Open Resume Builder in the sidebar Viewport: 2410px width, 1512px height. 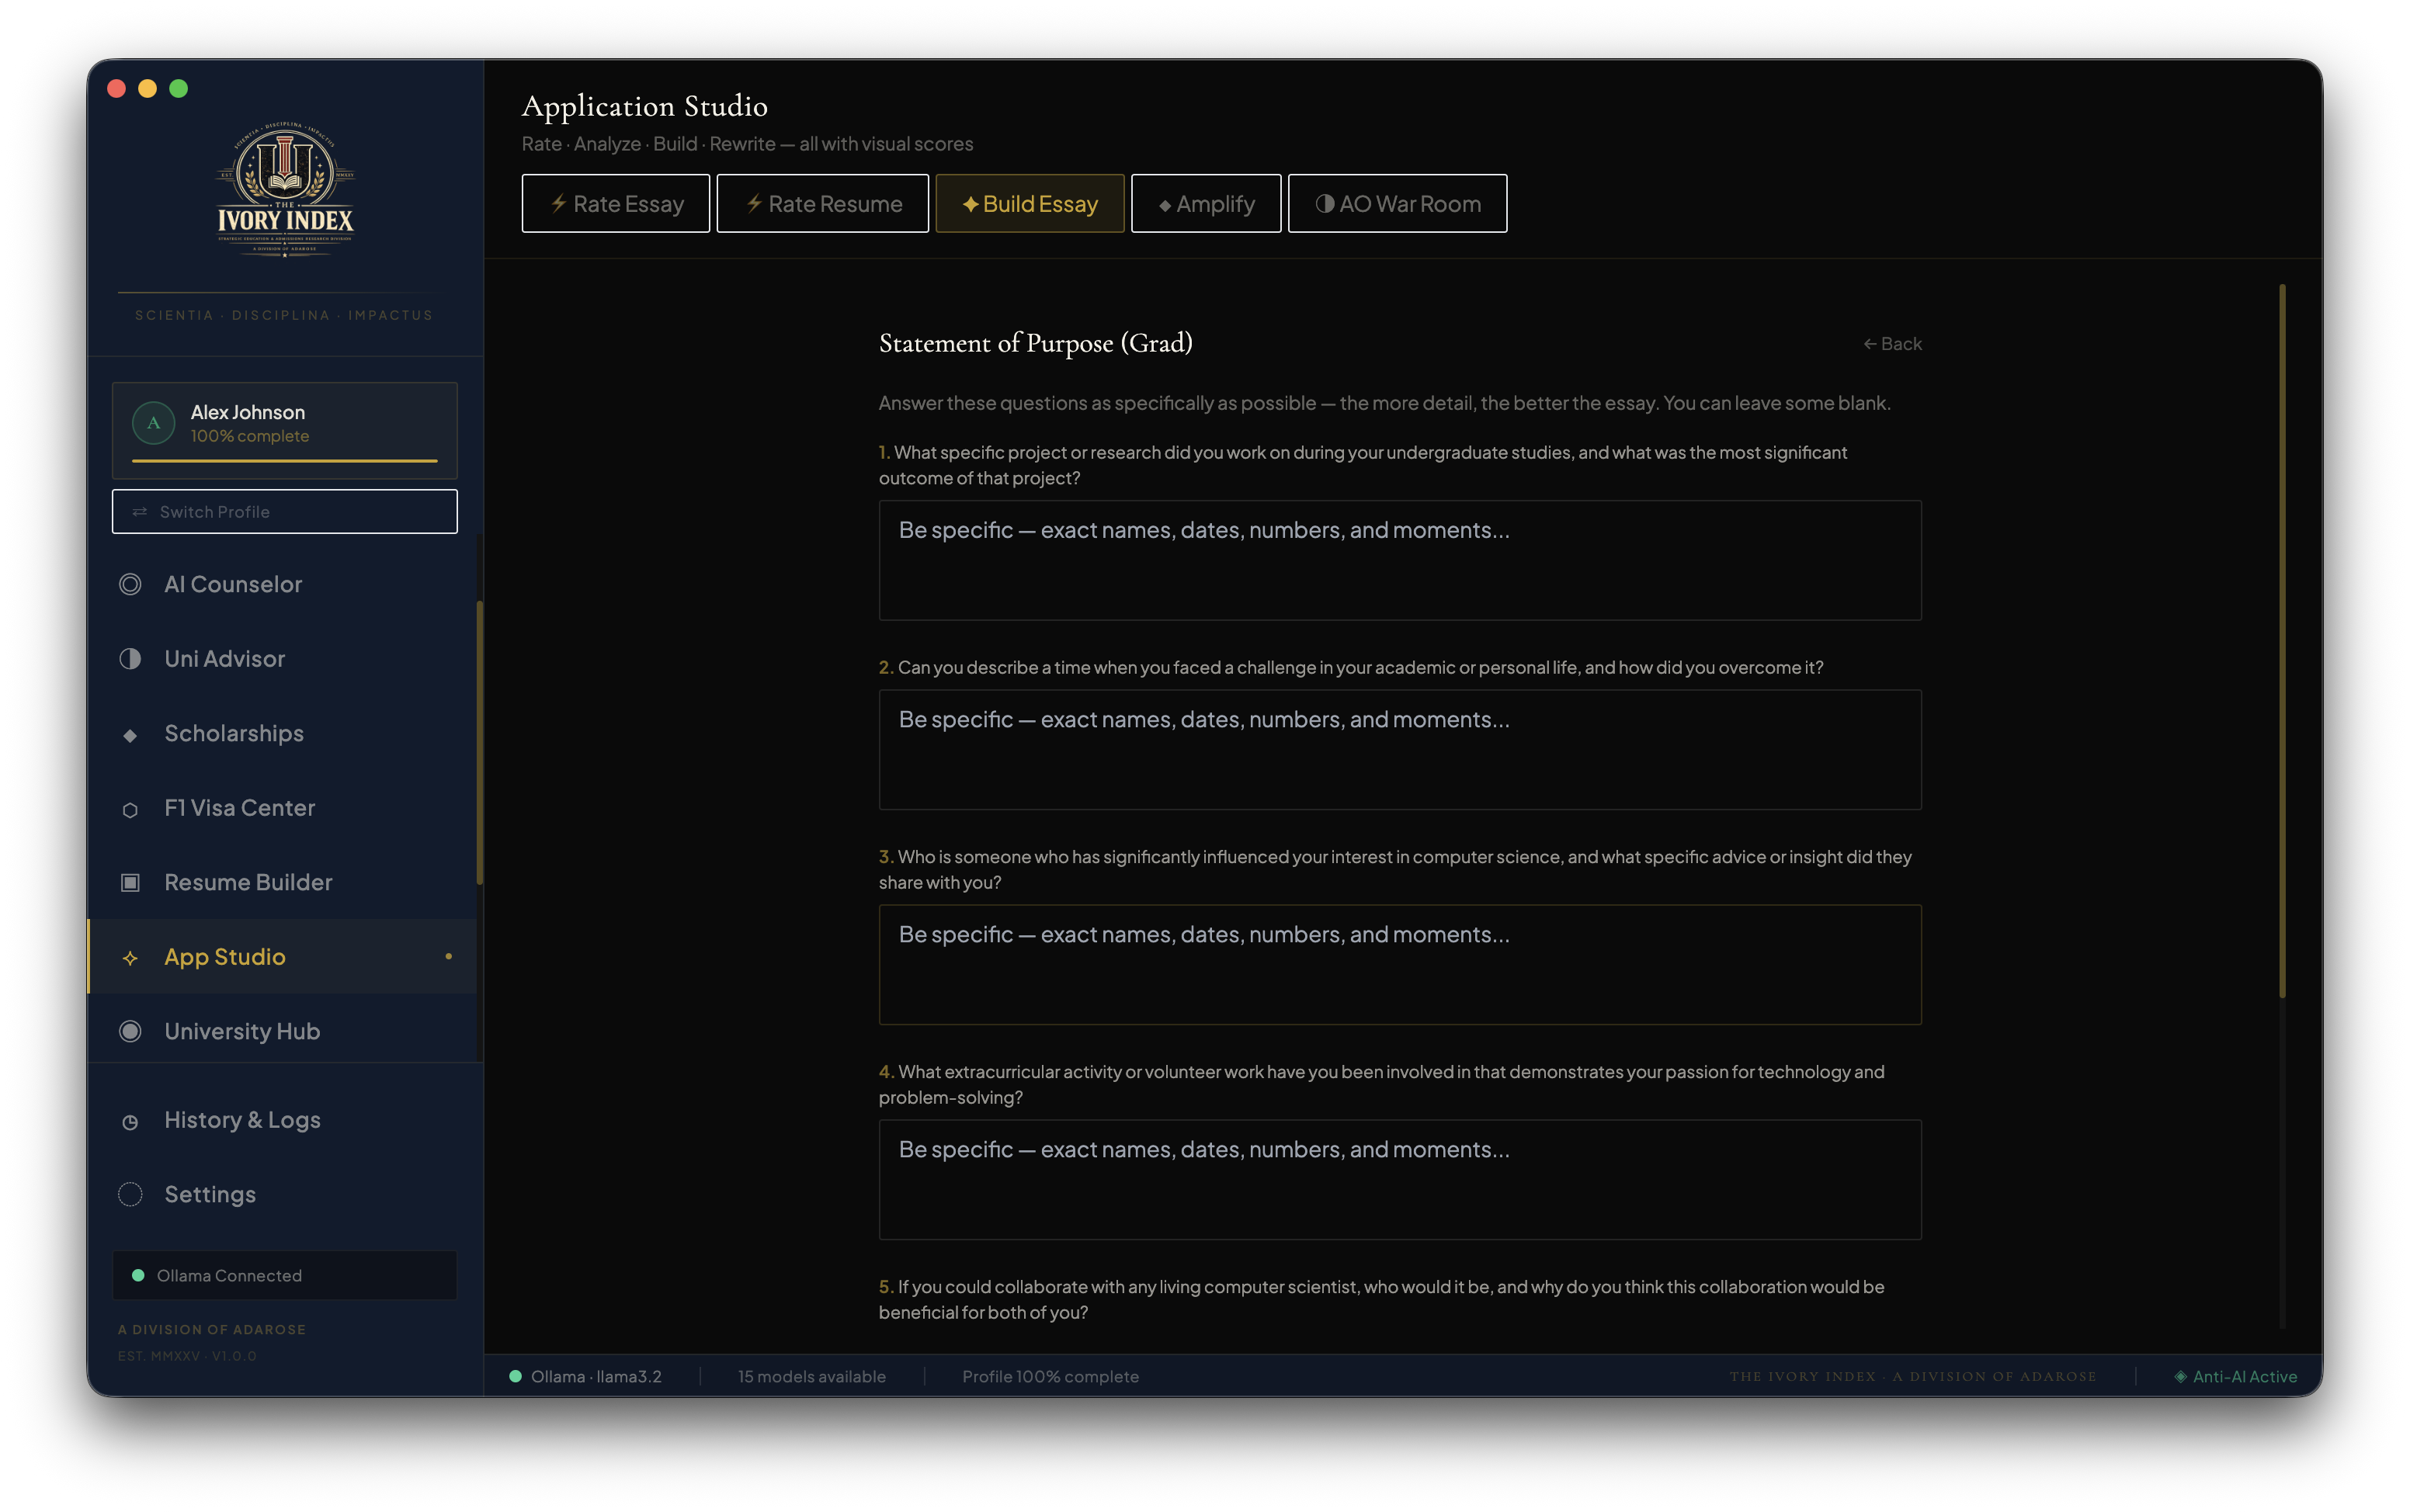282,882
